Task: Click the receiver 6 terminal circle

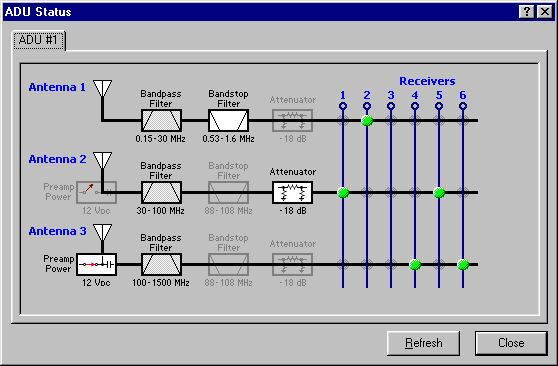Action: point(463,106)
